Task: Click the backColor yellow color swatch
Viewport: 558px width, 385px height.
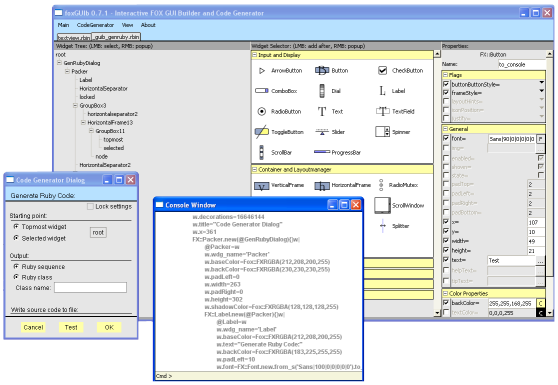Action: (x=541, y=303)
